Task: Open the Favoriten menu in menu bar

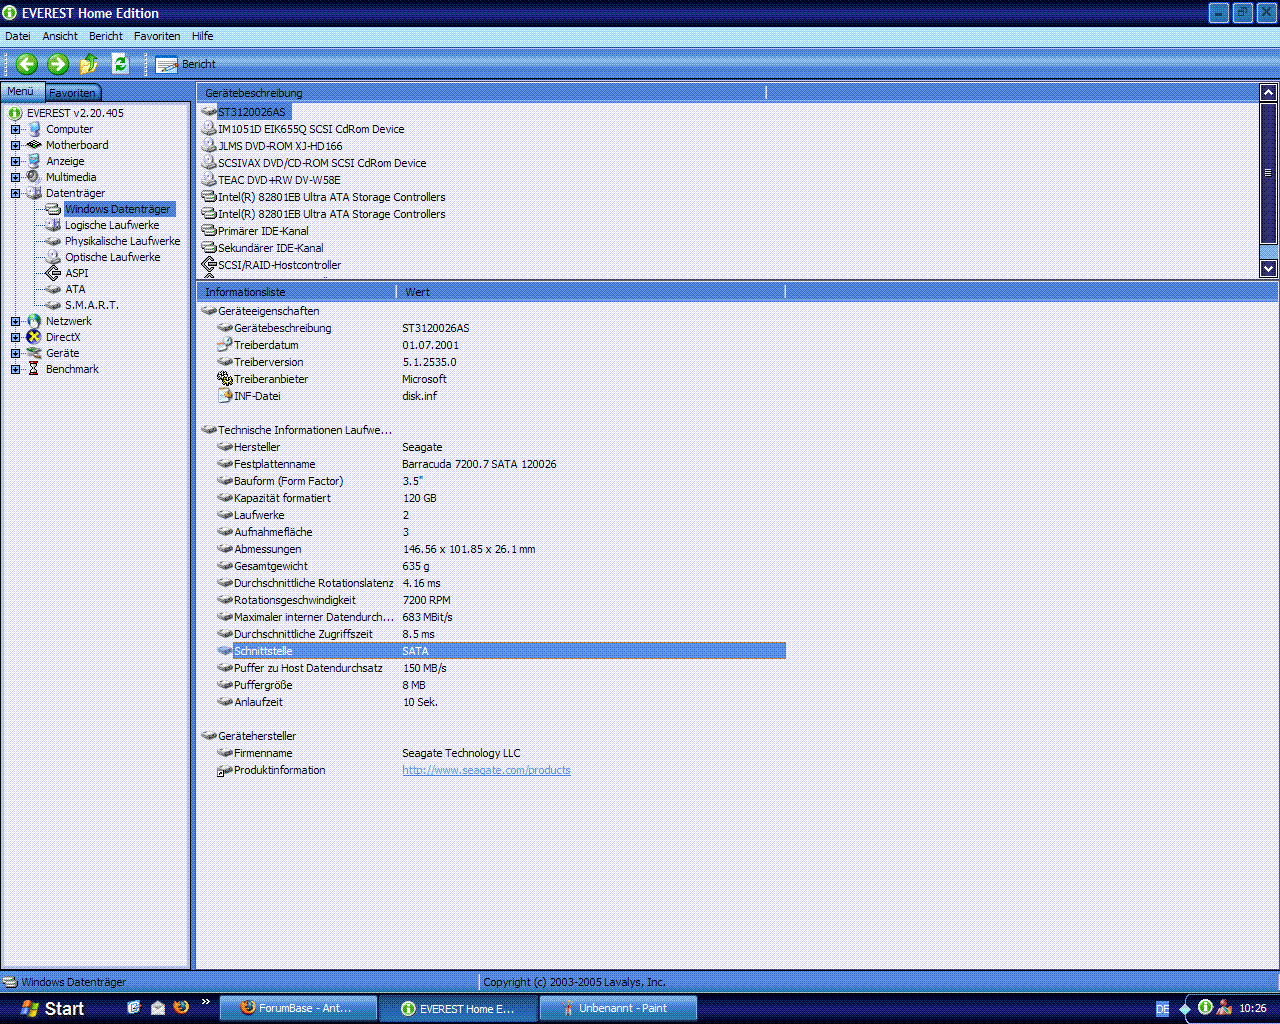Action: pos(157,36)
